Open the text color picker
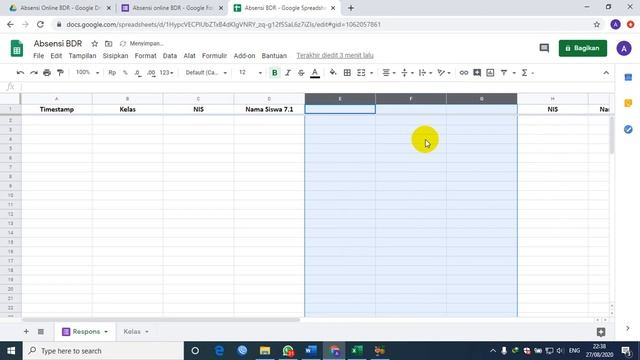The image size is (640, 360). pyautogui.click(x=315, y=73)
